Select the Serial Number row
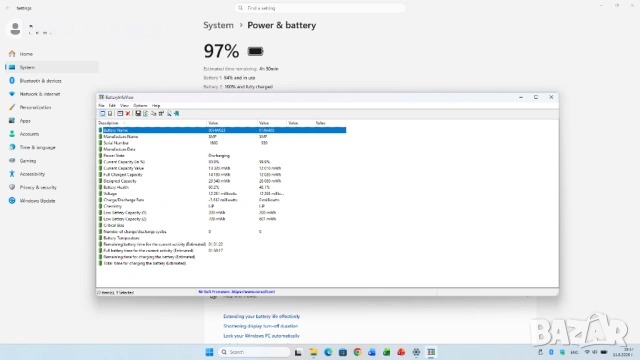This screenshot has width=640, height=360. tap(222, 143)
